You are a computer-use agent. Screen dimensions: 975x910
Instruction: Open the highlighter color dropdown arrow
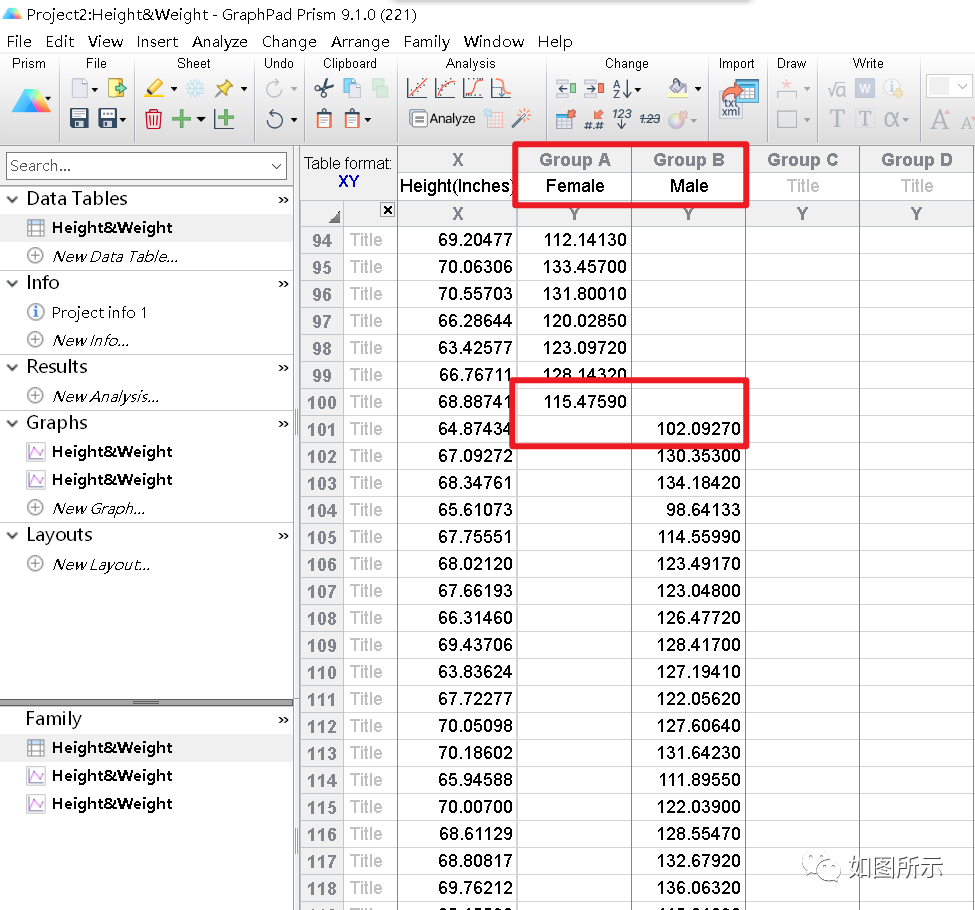click(x=173, y=89)
